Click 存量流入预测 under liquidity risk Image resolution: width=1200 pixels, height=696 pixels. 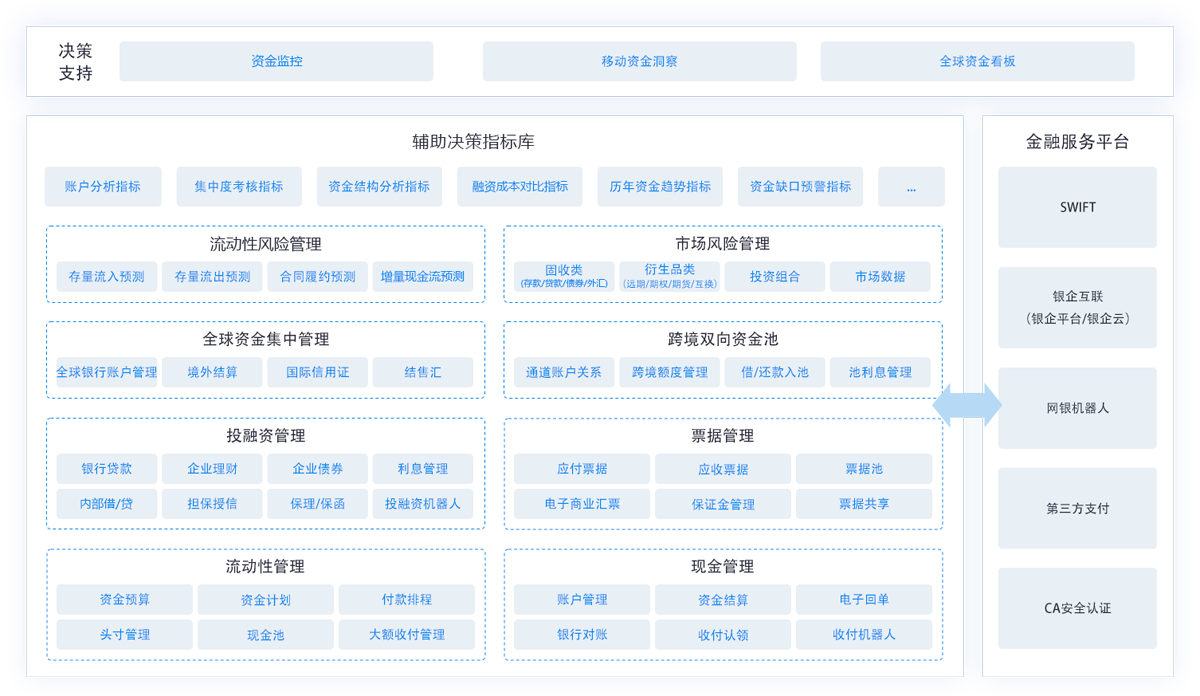point(107,276)
